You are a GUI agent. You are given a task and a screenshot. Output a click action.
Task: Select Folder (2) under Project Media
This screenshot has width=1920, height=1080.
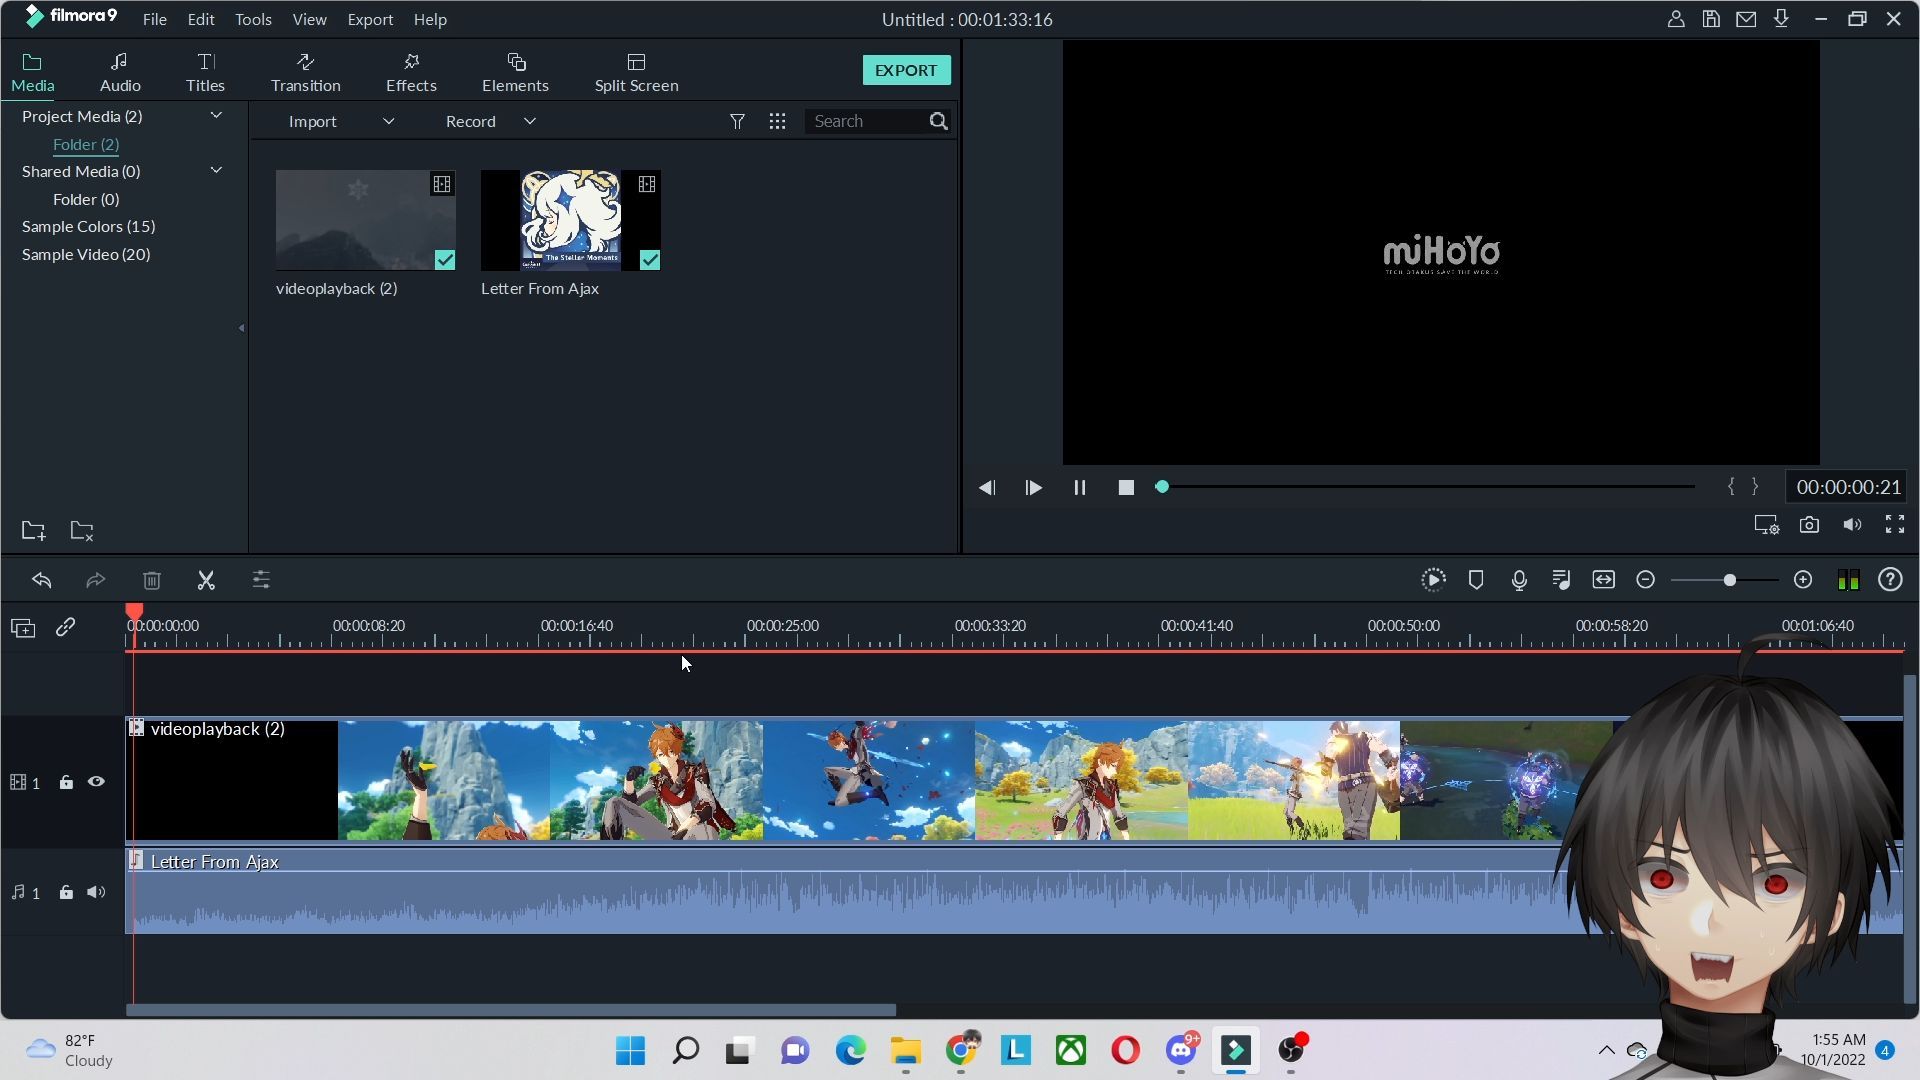click(86, 144)
